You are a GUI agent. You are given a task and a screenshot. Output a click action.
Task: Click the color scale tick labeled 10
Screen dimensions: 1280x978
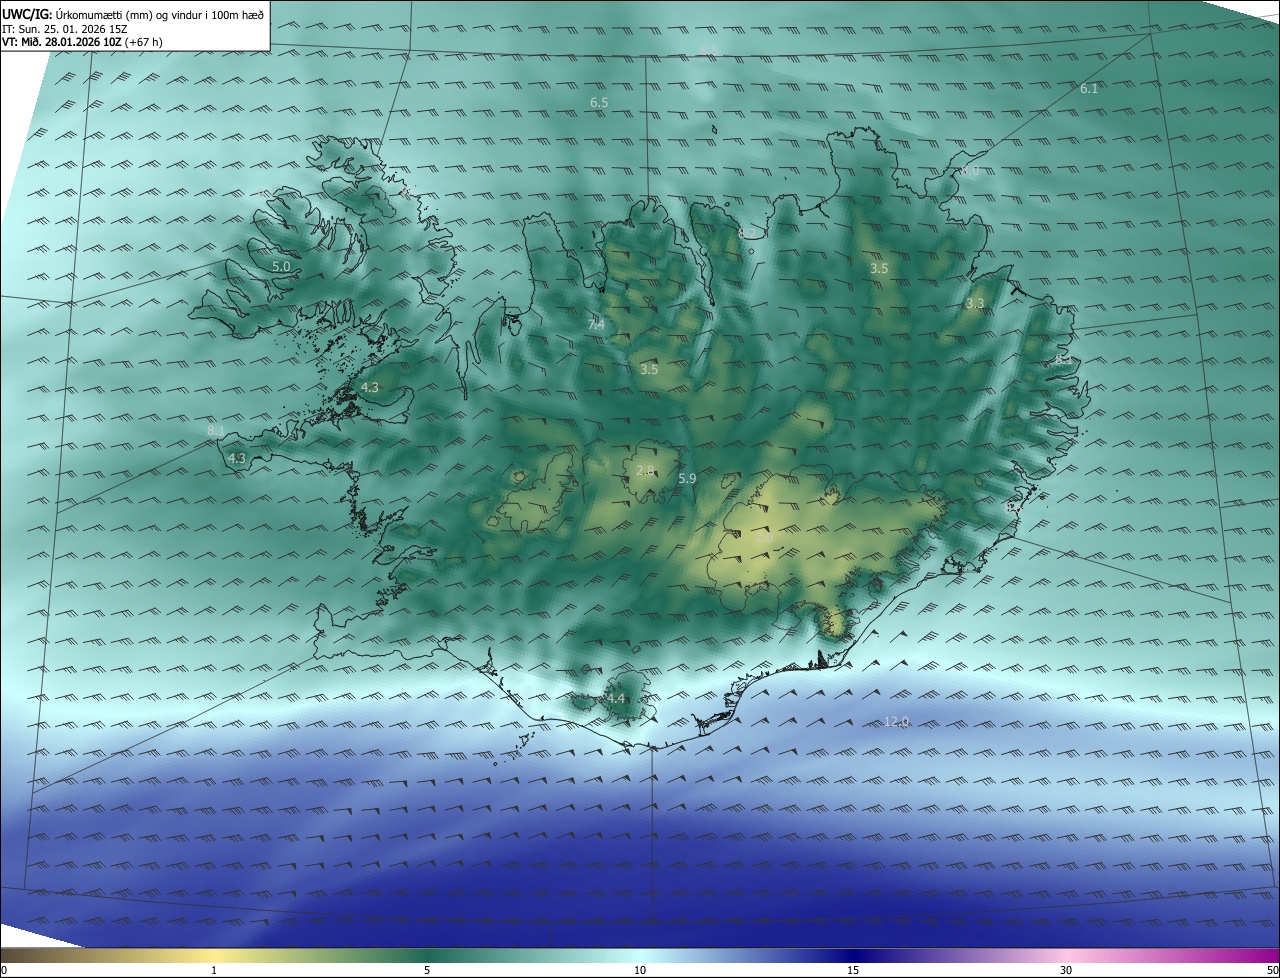[x=640, y=971]
